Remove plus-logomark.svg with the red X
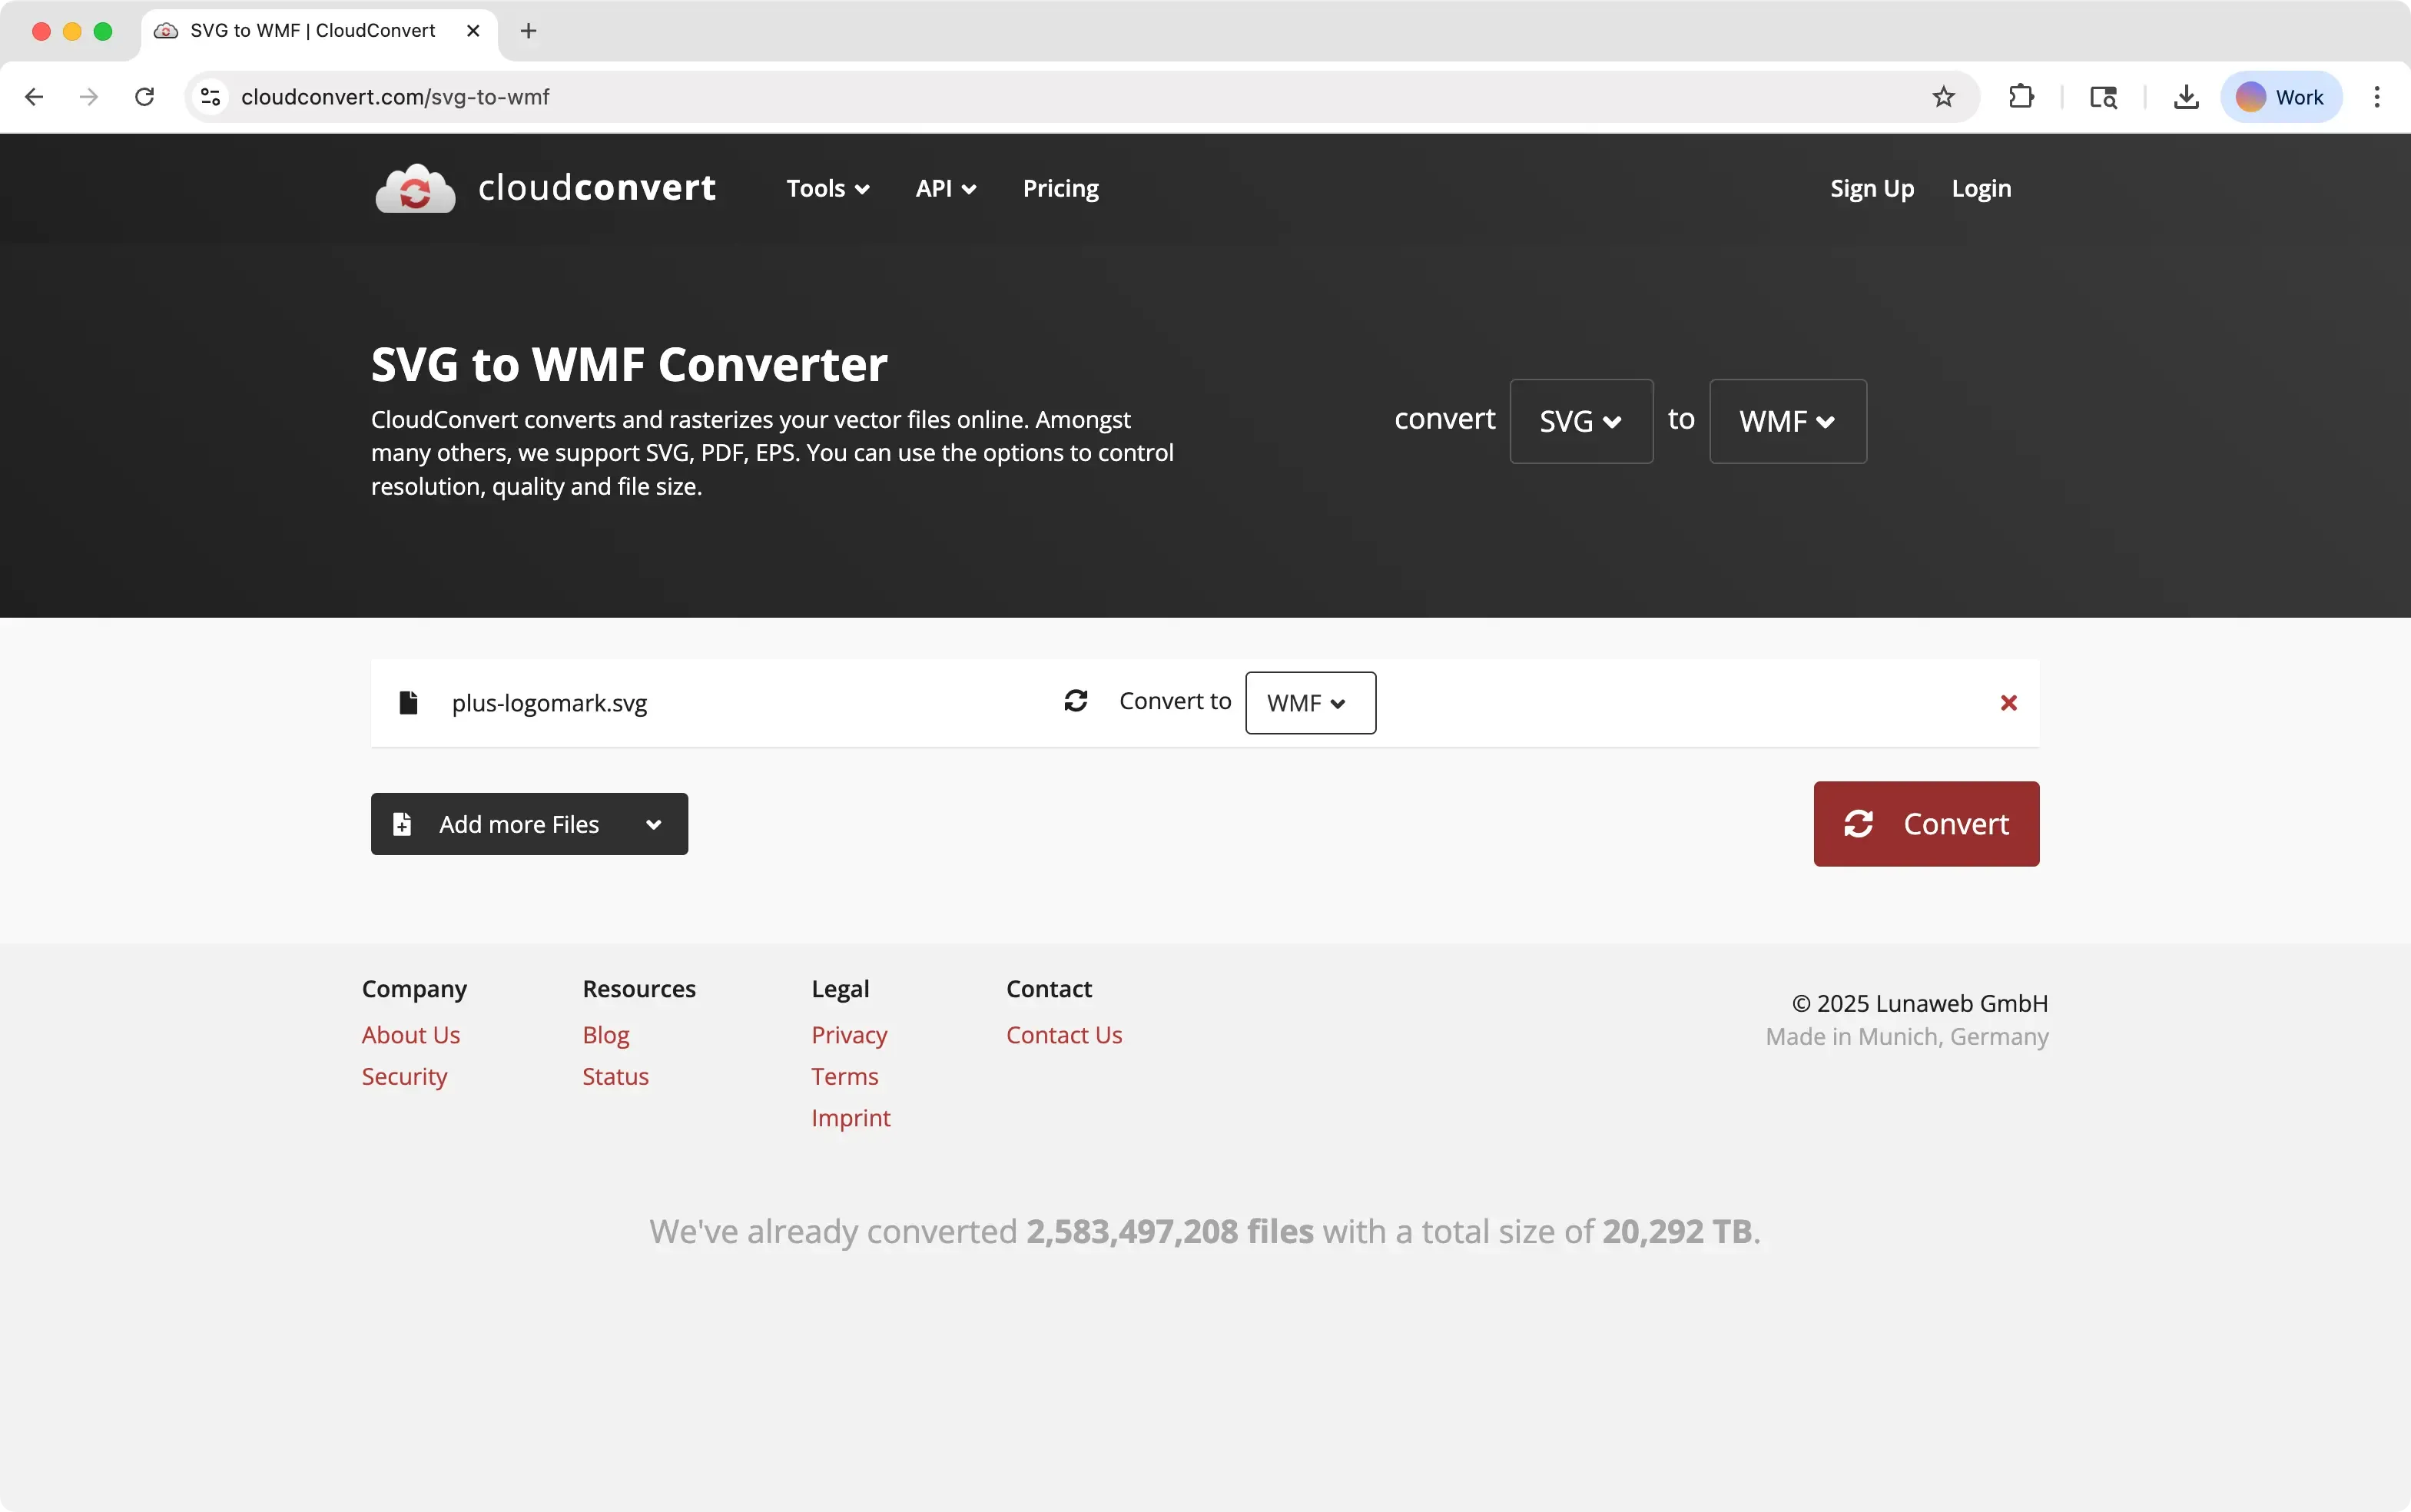 (x=2009, y=703)
